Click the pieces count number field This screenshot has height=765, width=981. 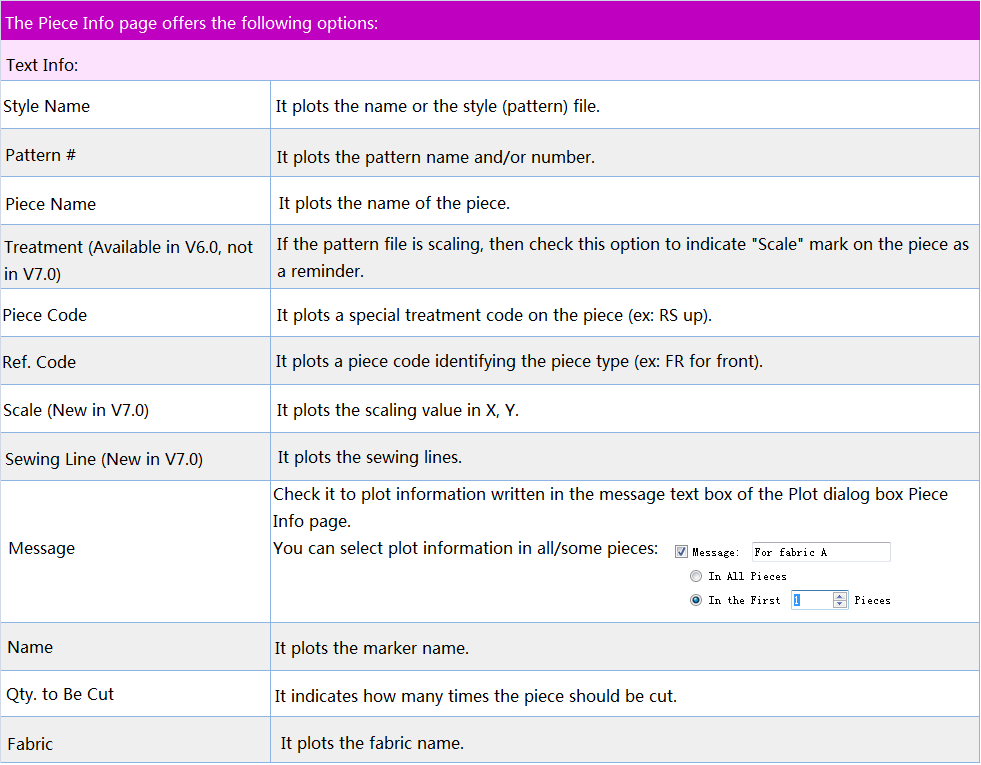[x=811, y=600]
